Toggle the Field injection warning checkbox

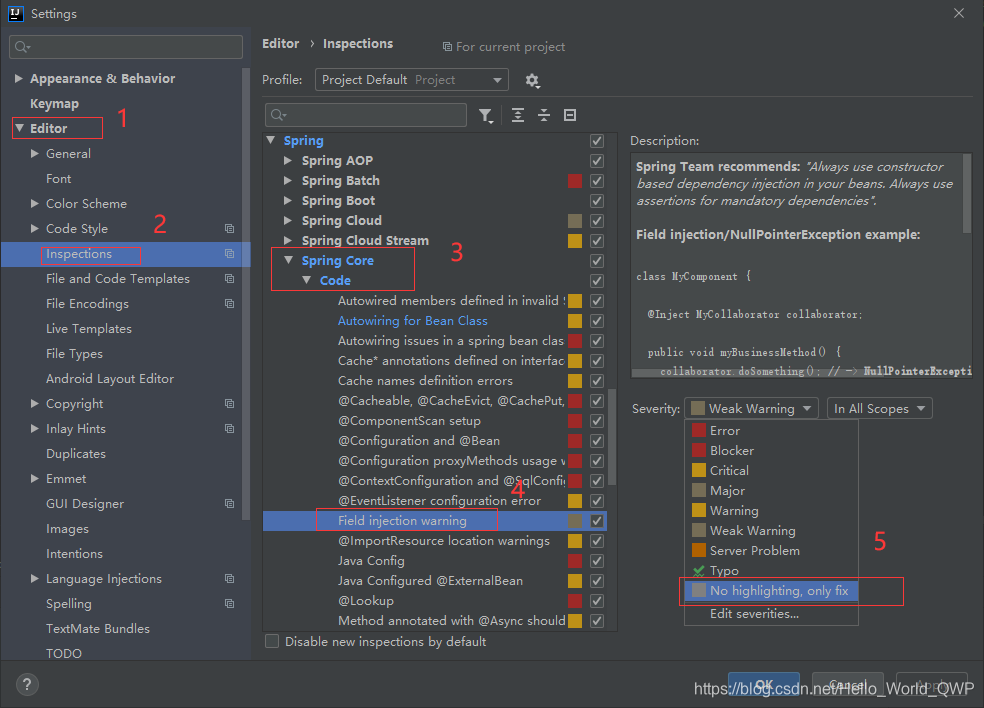[597, 520]
